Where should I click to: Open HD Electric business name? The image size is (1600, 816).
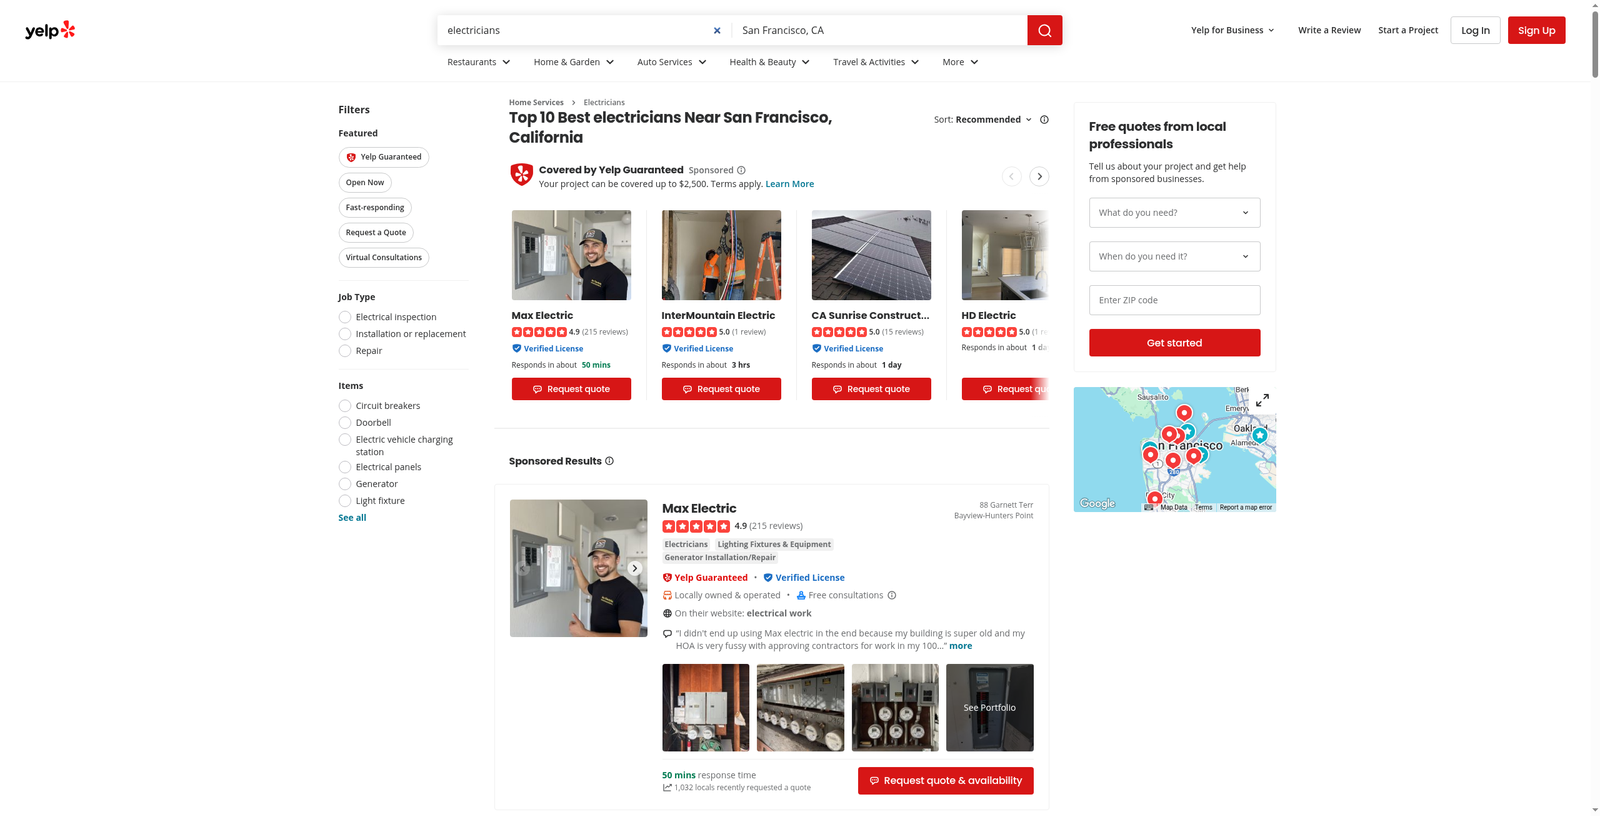988,315
